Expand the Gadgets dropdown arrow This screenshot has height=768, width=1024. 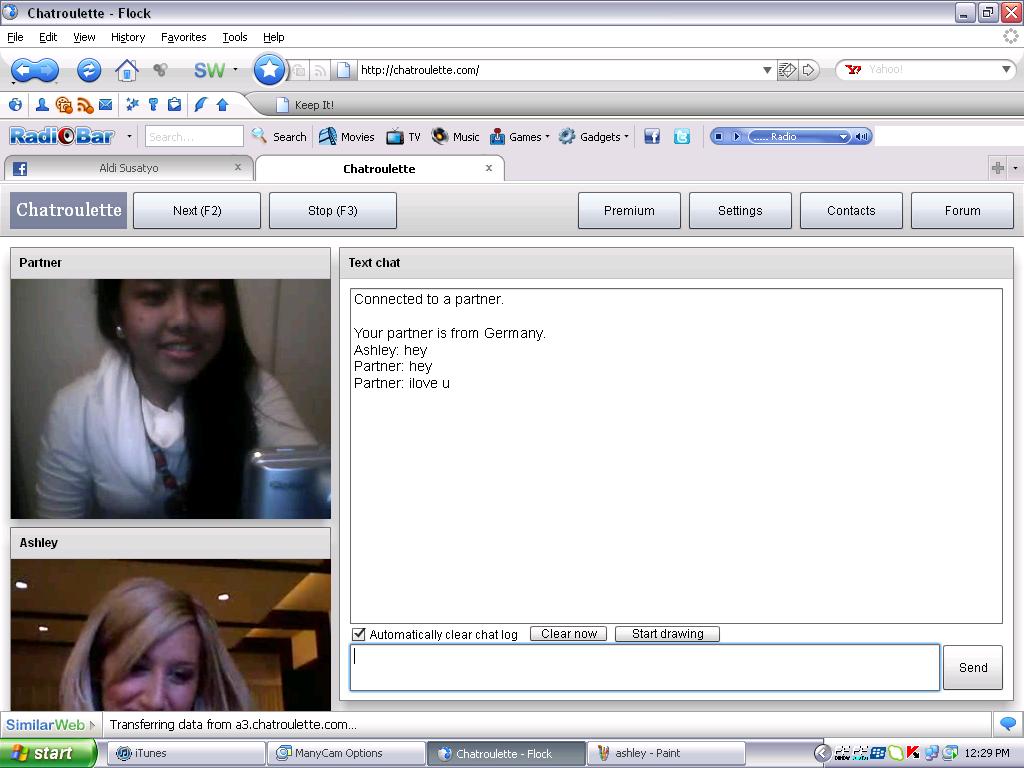coord(626,136)
